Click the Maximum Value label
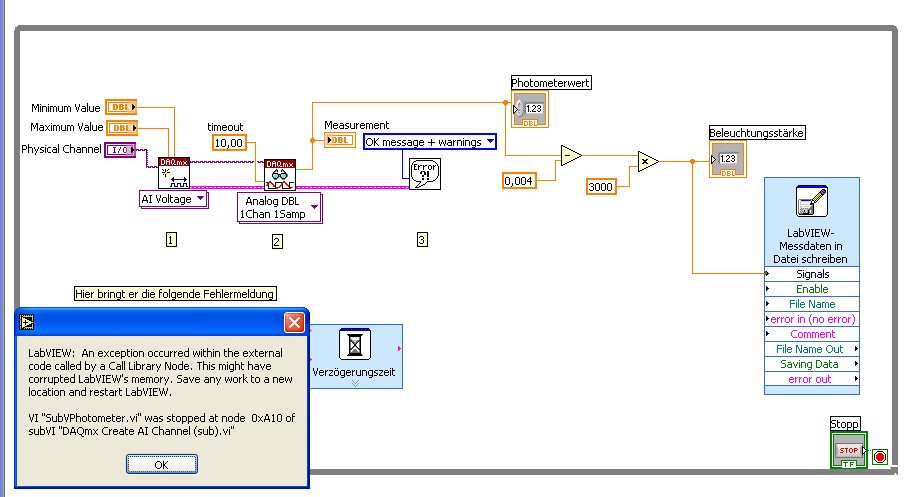This screenshot has width=909, height=497. coord(67,127)
